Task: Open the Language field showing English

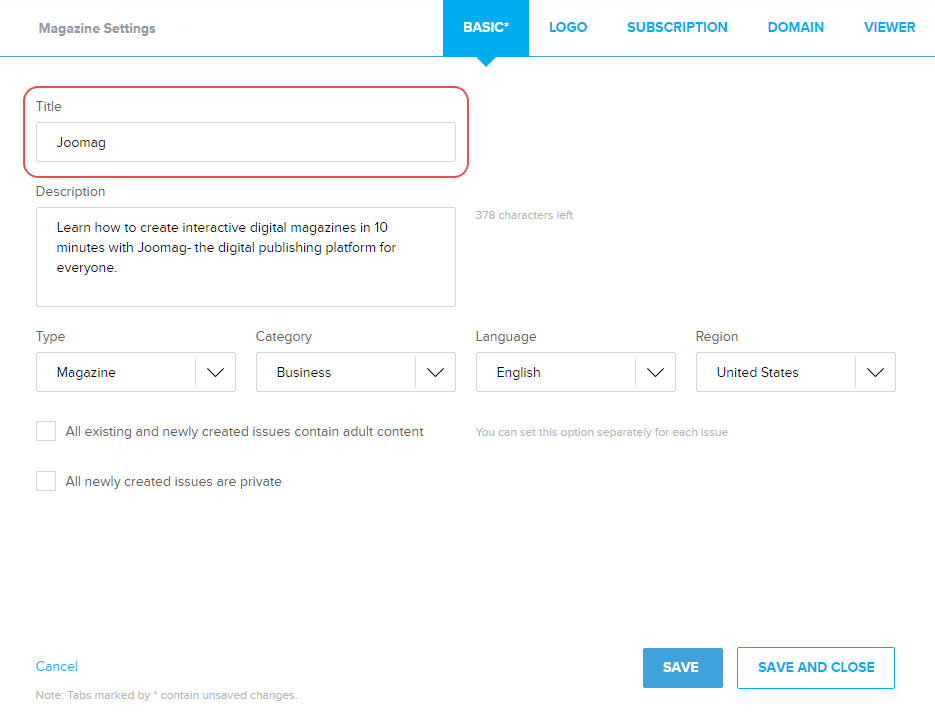Action: (556, 372)
